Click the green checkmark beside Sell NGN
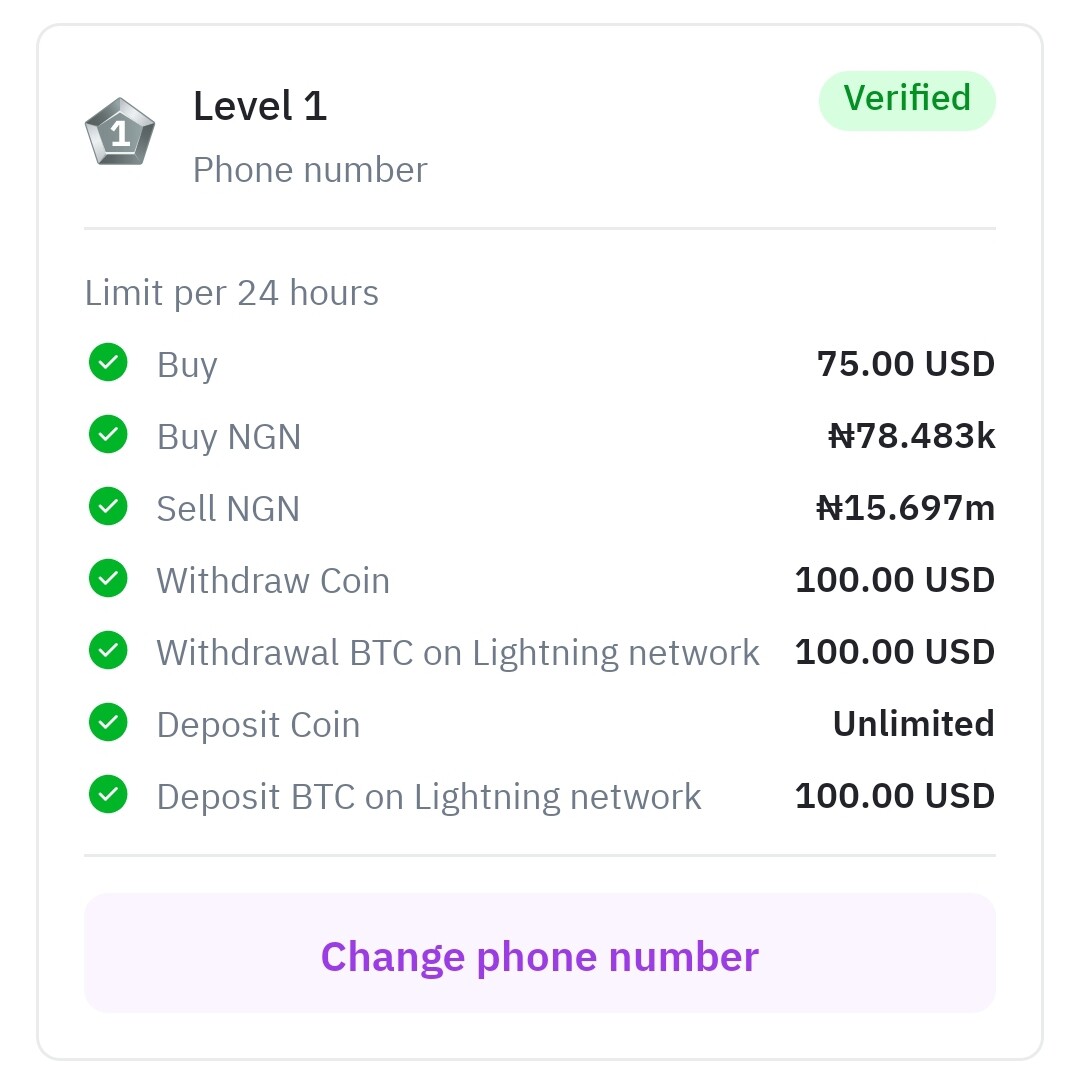 [x=108, y=506]
